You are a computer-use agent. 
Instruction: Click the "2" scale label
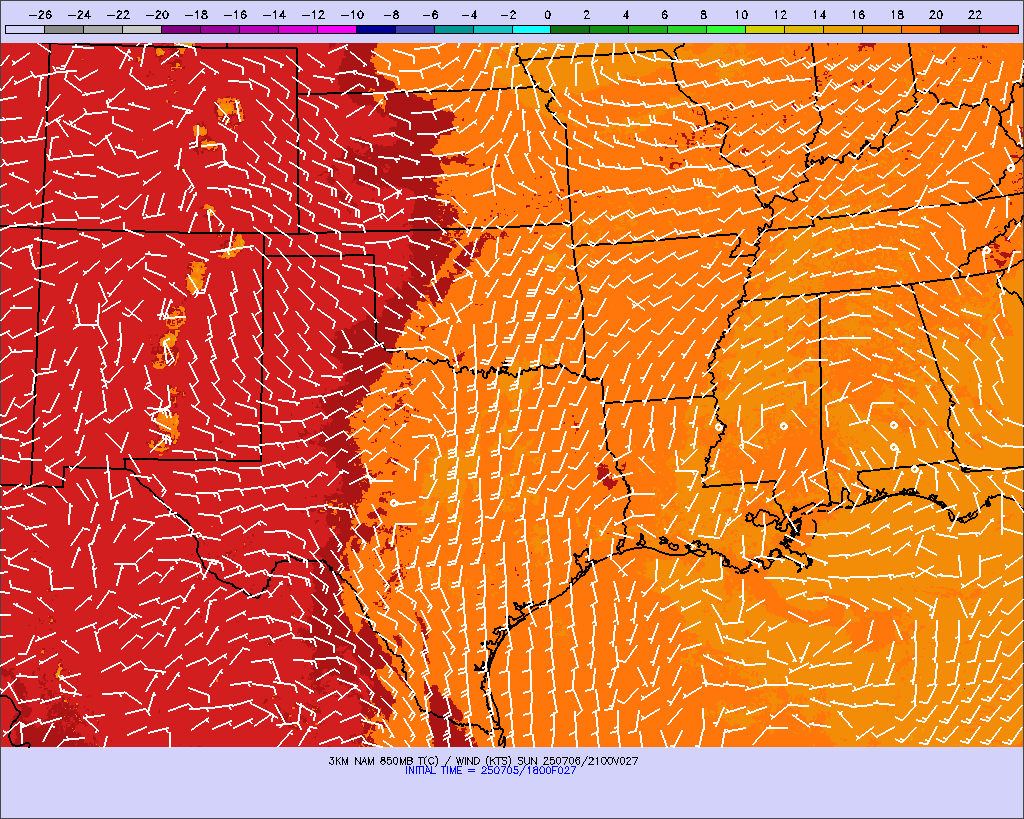(586, 15)
